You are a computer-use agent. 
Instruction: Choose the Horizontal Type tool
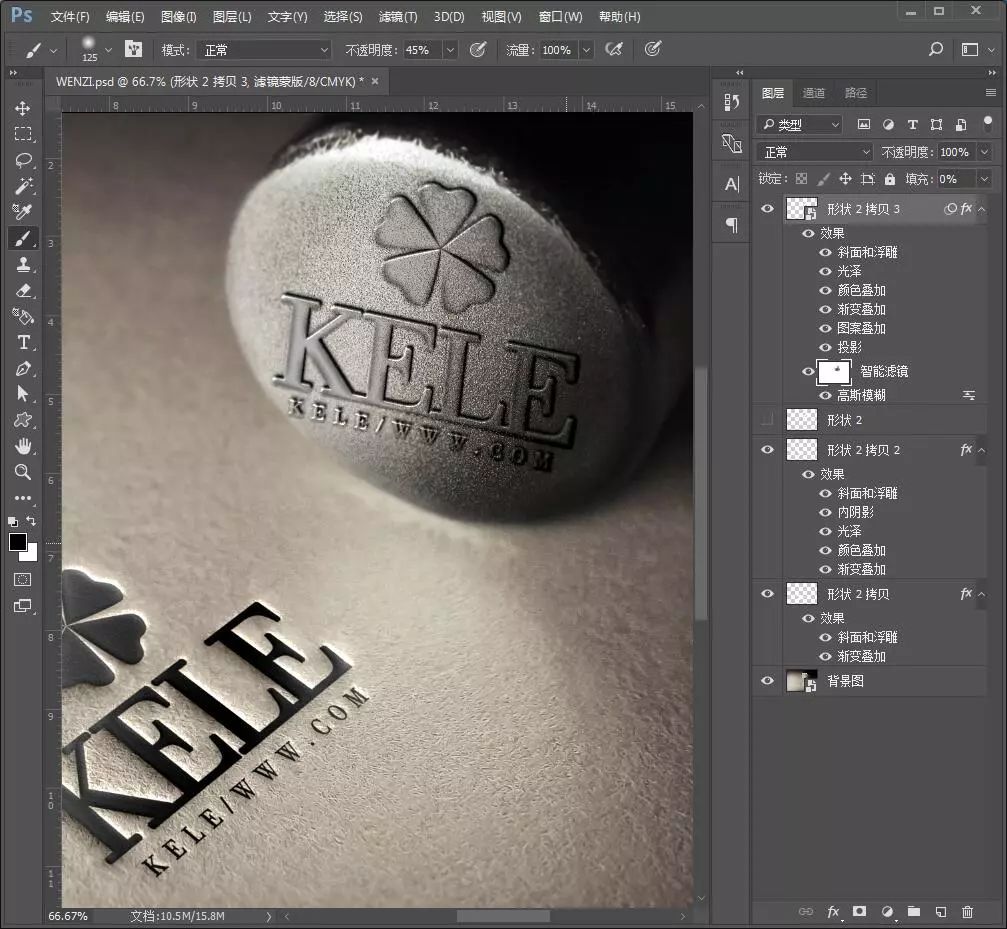click(22, 342)
